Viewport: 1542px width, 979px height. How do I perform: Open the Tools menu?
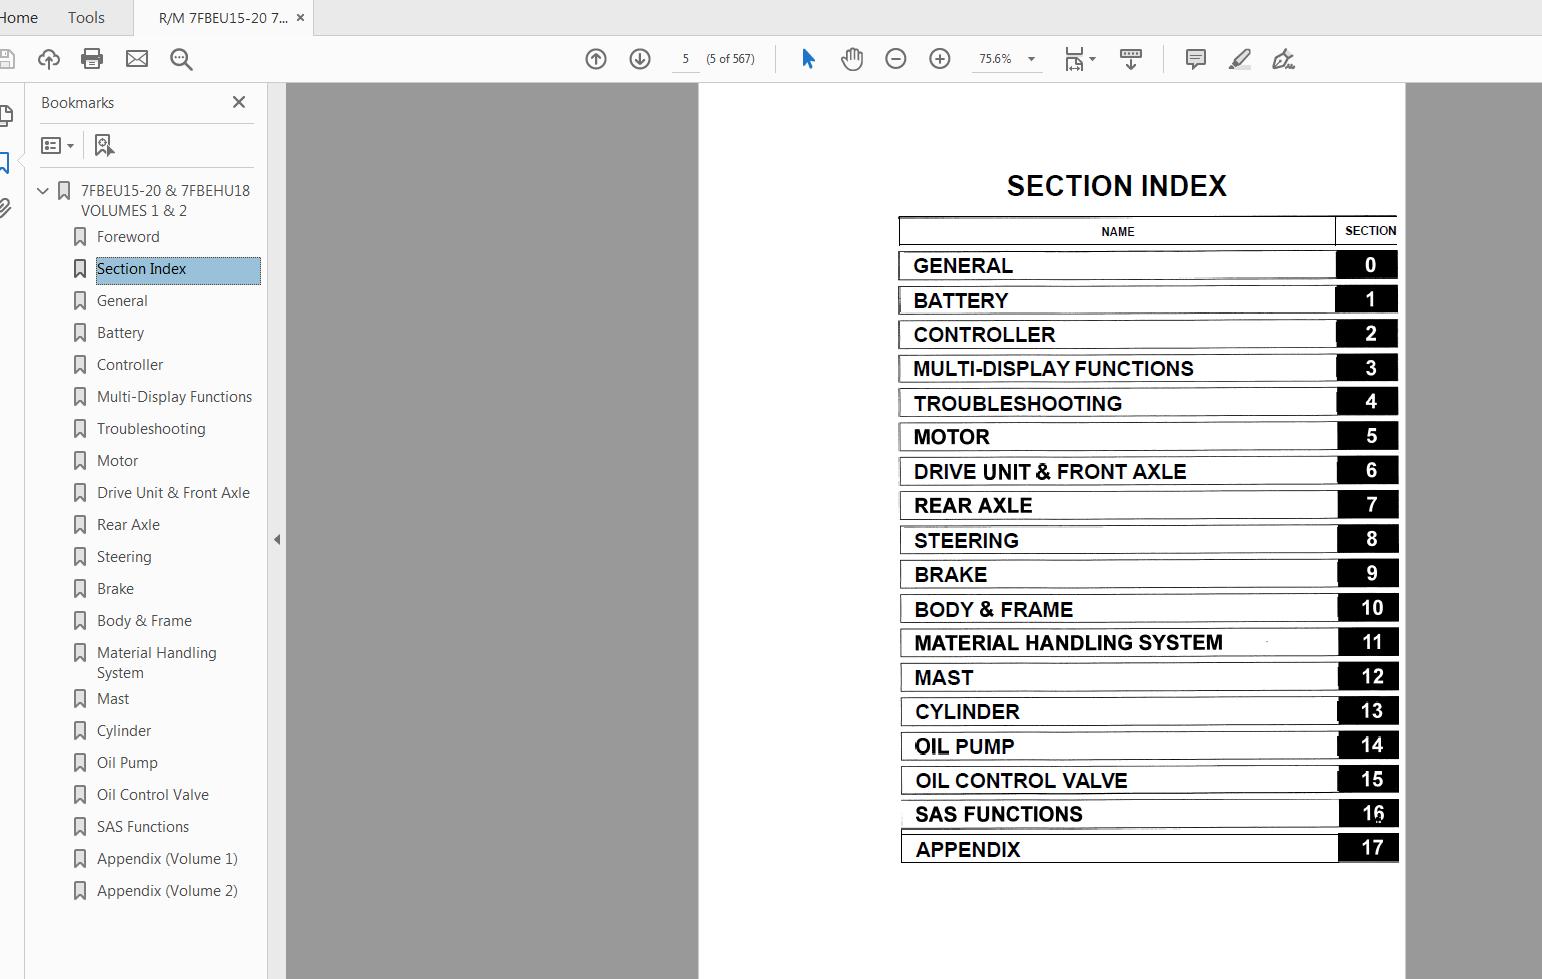[85, 17]
